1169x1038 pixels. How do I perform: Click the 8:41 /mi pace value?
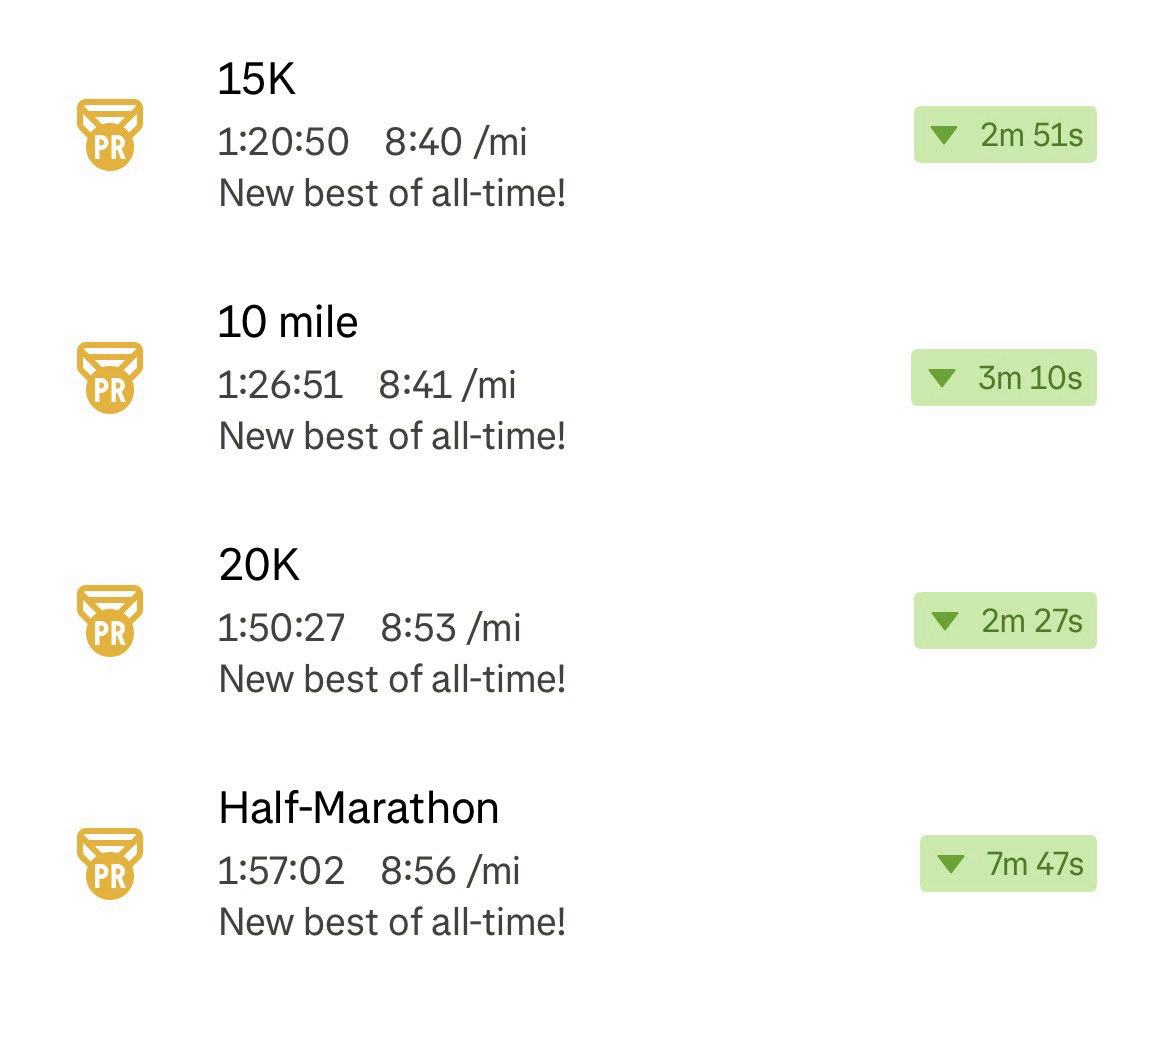(x=447, y=385)
